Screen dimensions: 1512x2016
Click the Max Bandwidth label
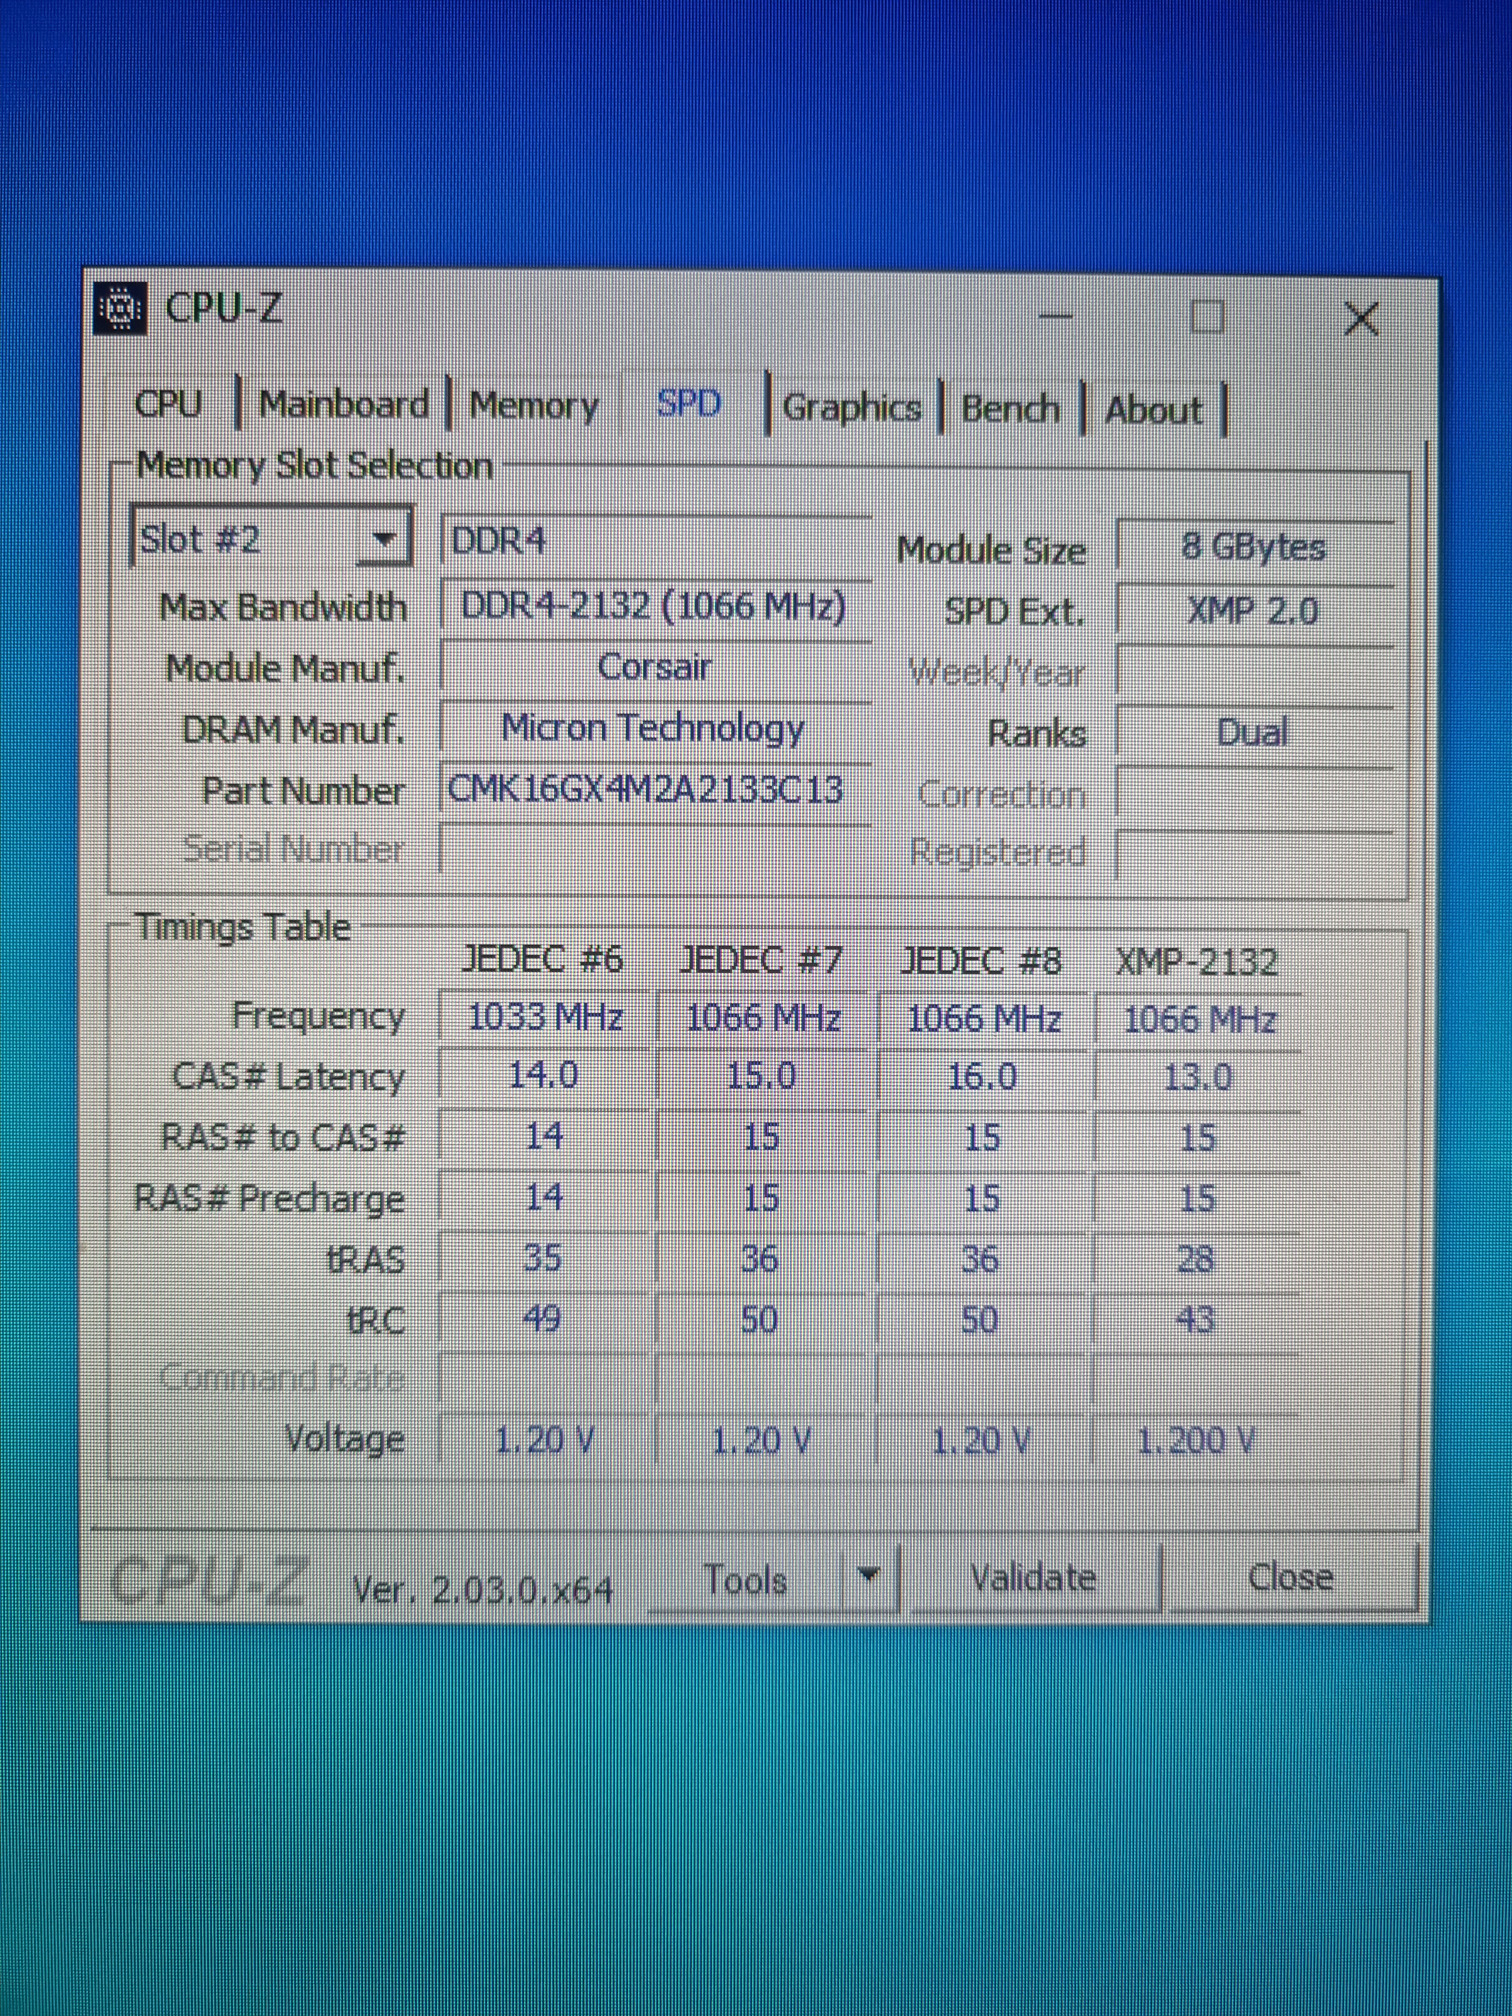point(283,607)
